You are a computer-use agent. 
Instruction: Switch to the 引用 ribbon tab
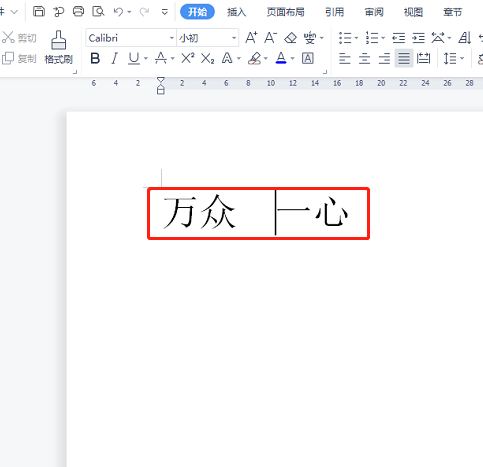pos(334,12)
